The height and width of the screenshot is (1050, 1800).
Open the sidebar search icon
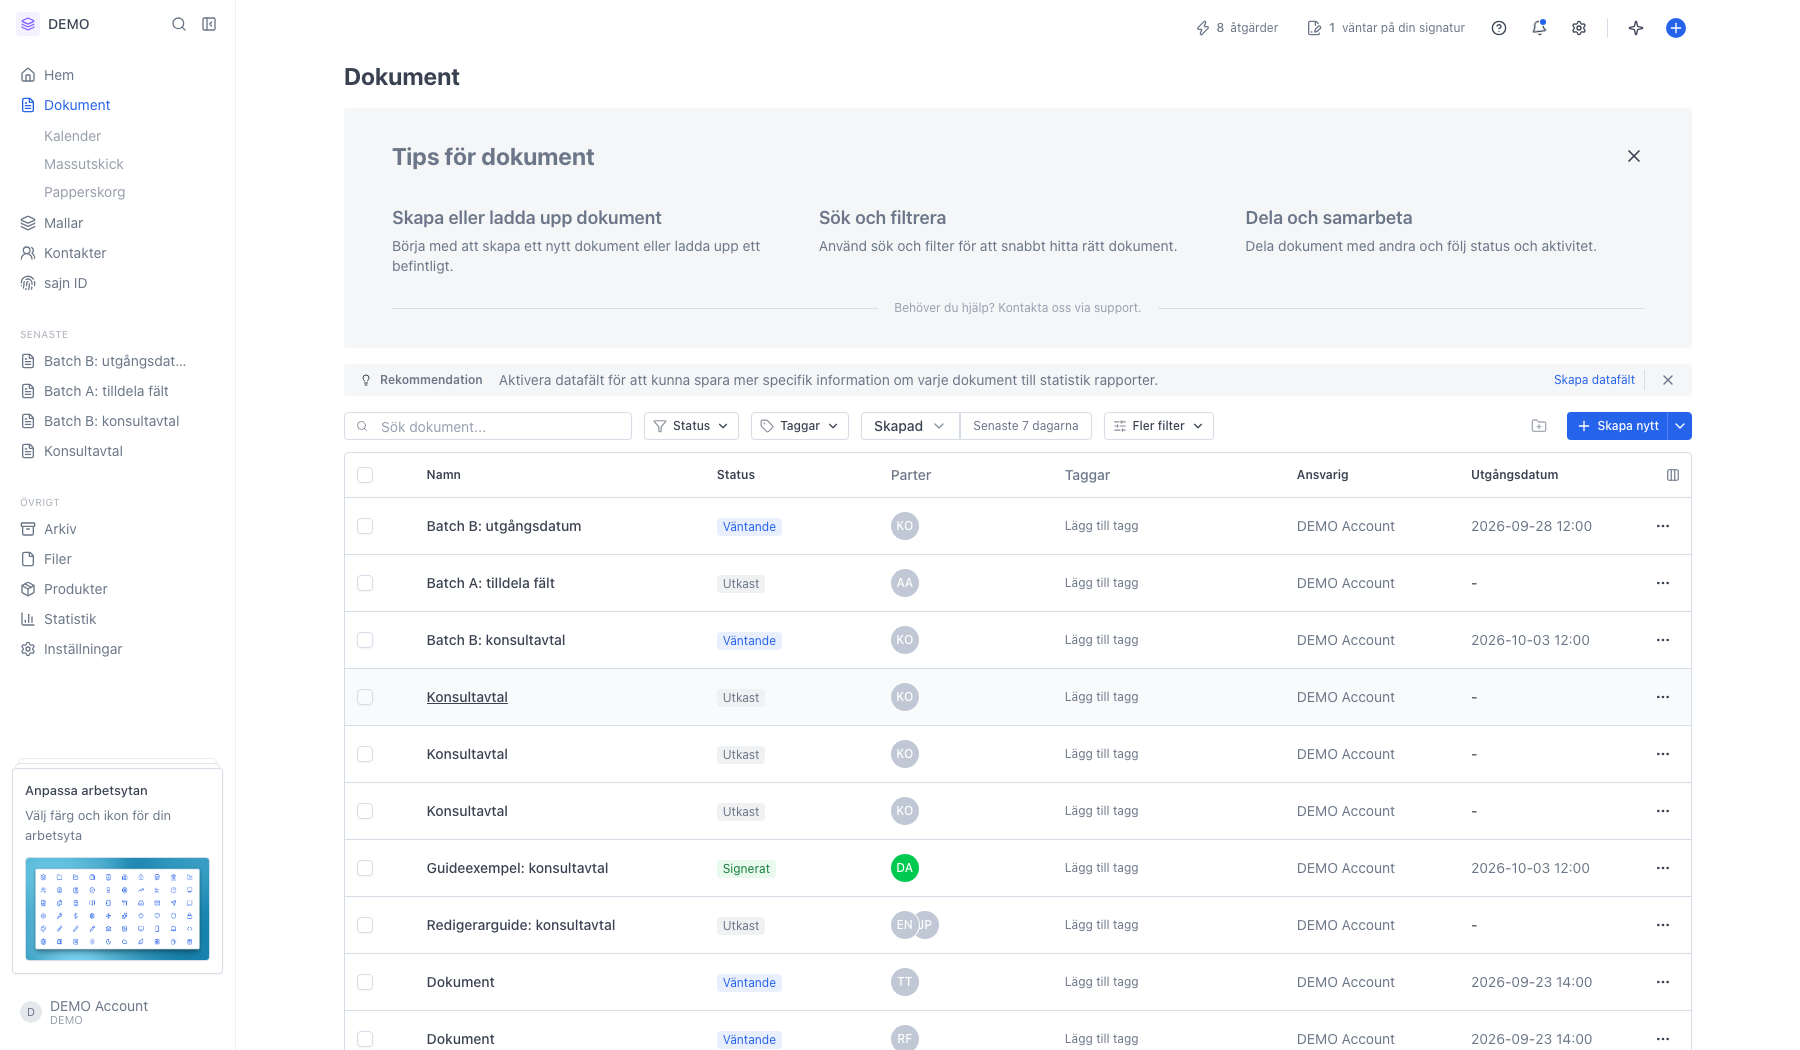click(x=179, y=24)
